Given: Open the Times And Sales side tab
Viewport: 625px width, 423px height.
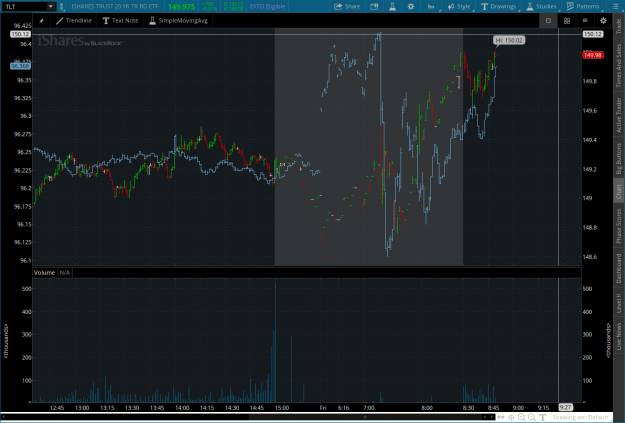Looking at the screenshot, I should coord(618,65).
